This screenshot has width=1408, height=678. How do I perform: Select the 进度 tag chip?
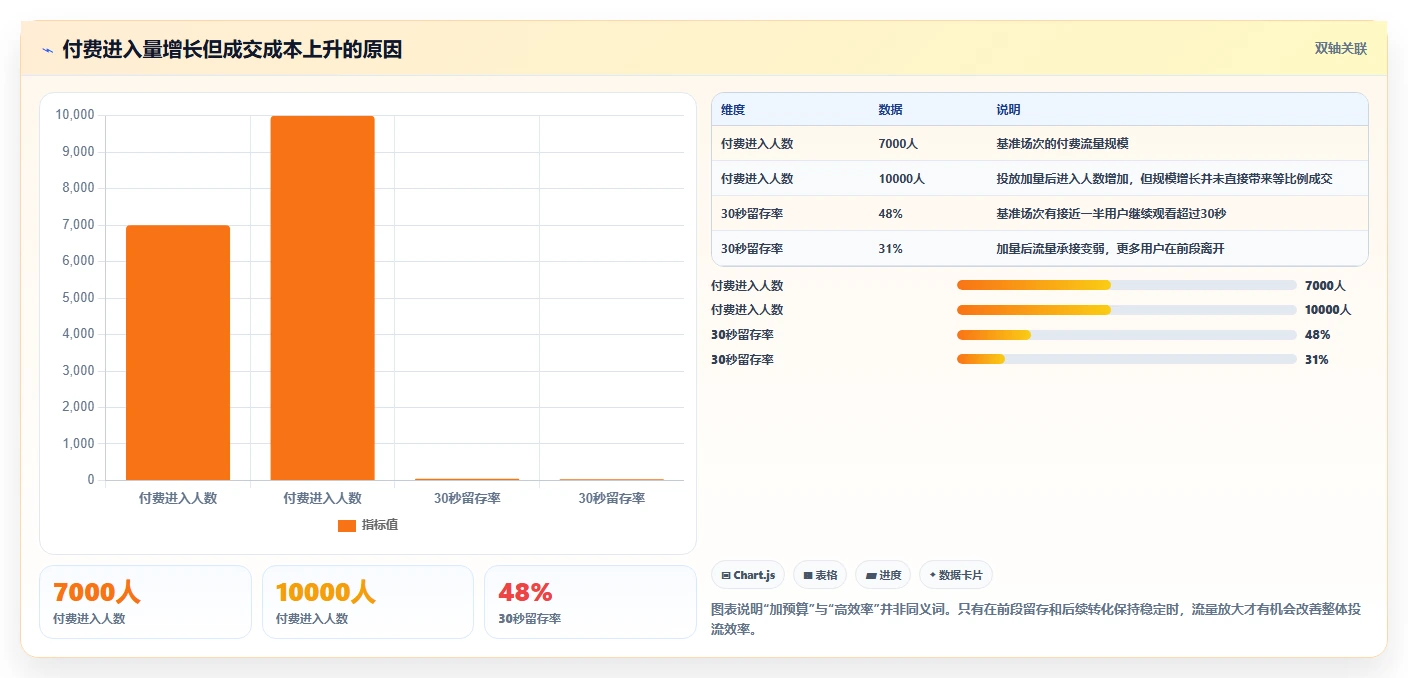(x=883, y=575)
